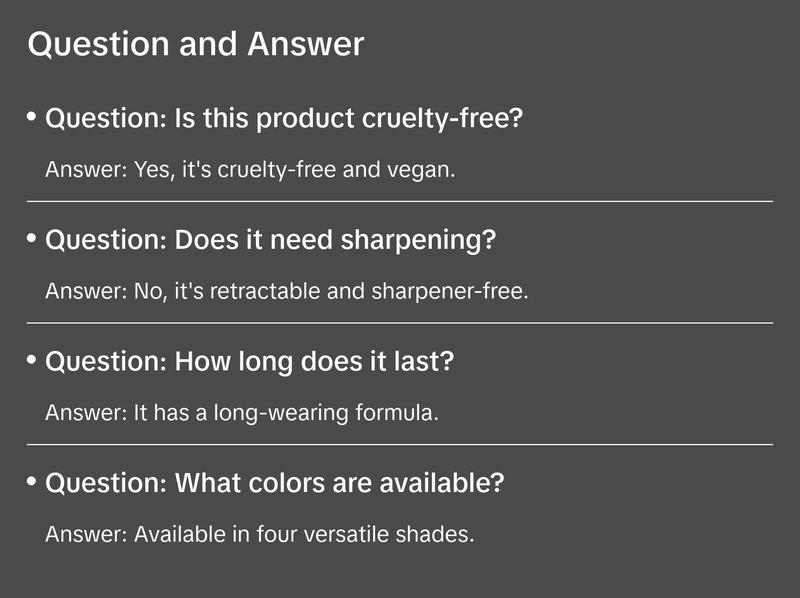Viewport: 800px width, 598px height.
Task: Select the "How long does it last?" question
Action: (250, 362)
